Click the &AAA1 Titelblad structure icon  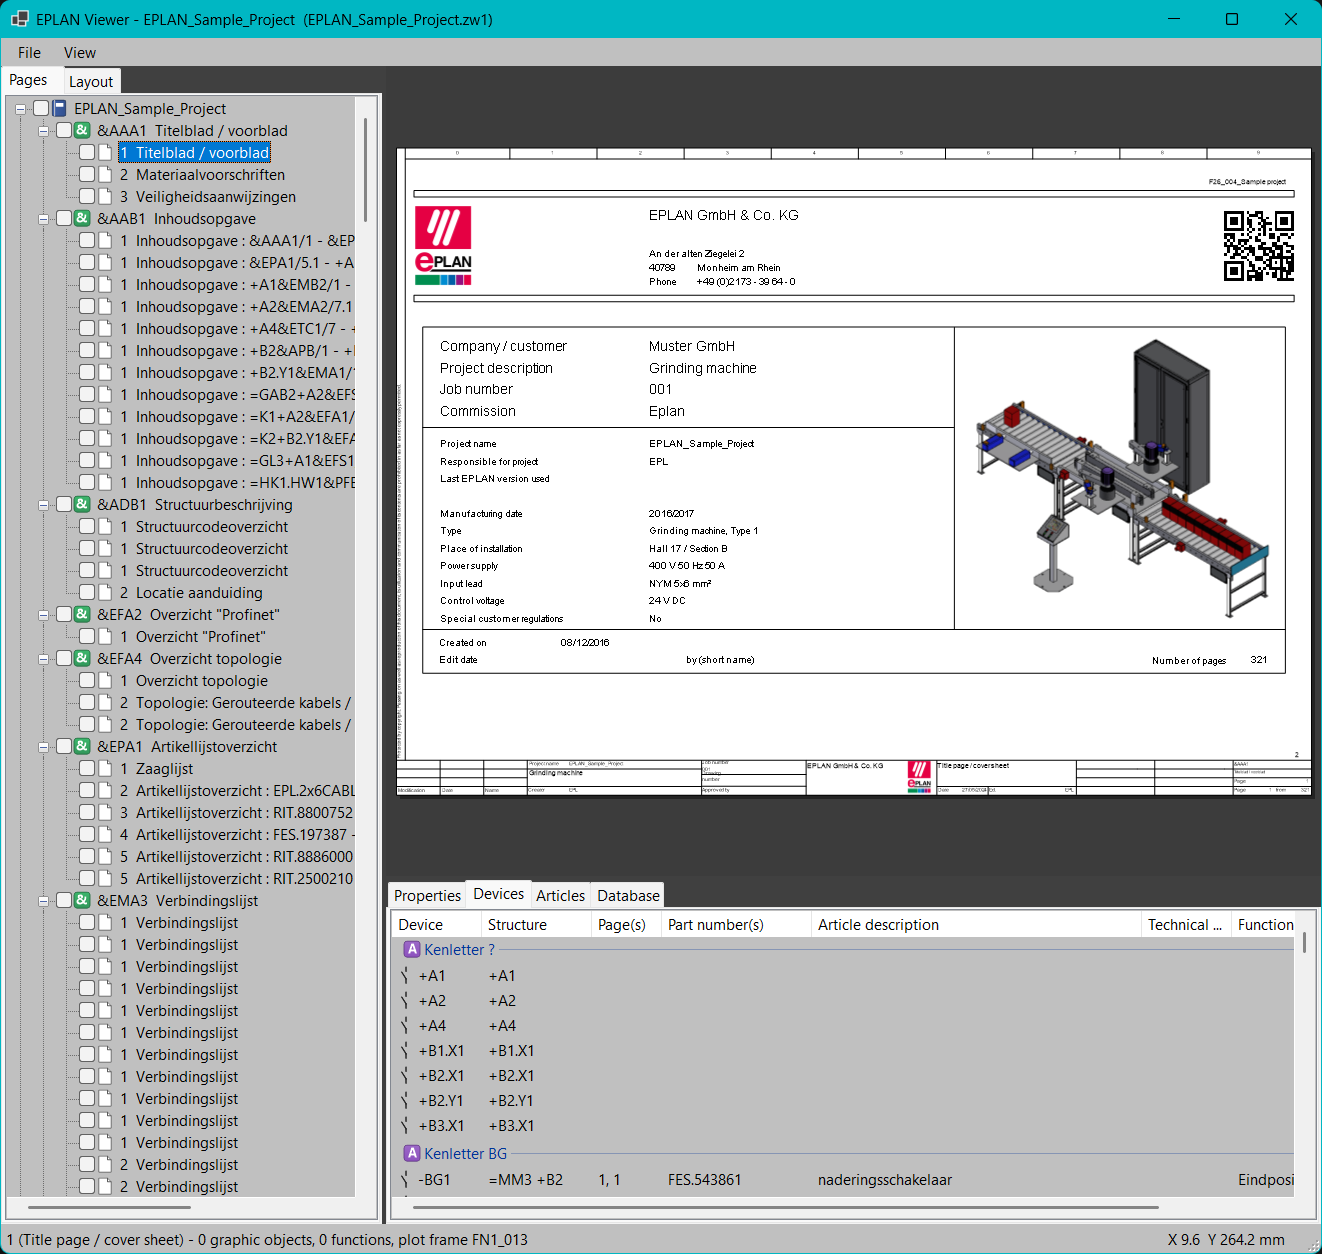click(x=83, y=130)
